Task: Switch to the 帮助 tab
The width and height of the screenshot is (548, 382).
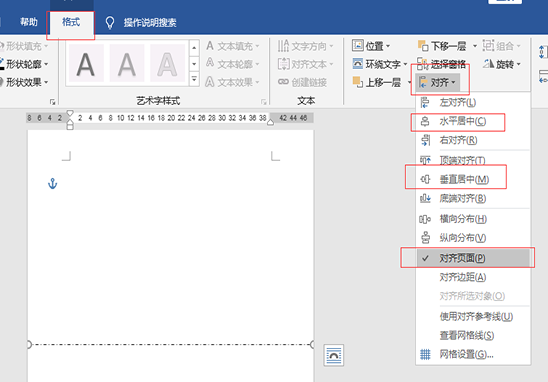Action: click(29, 22)
